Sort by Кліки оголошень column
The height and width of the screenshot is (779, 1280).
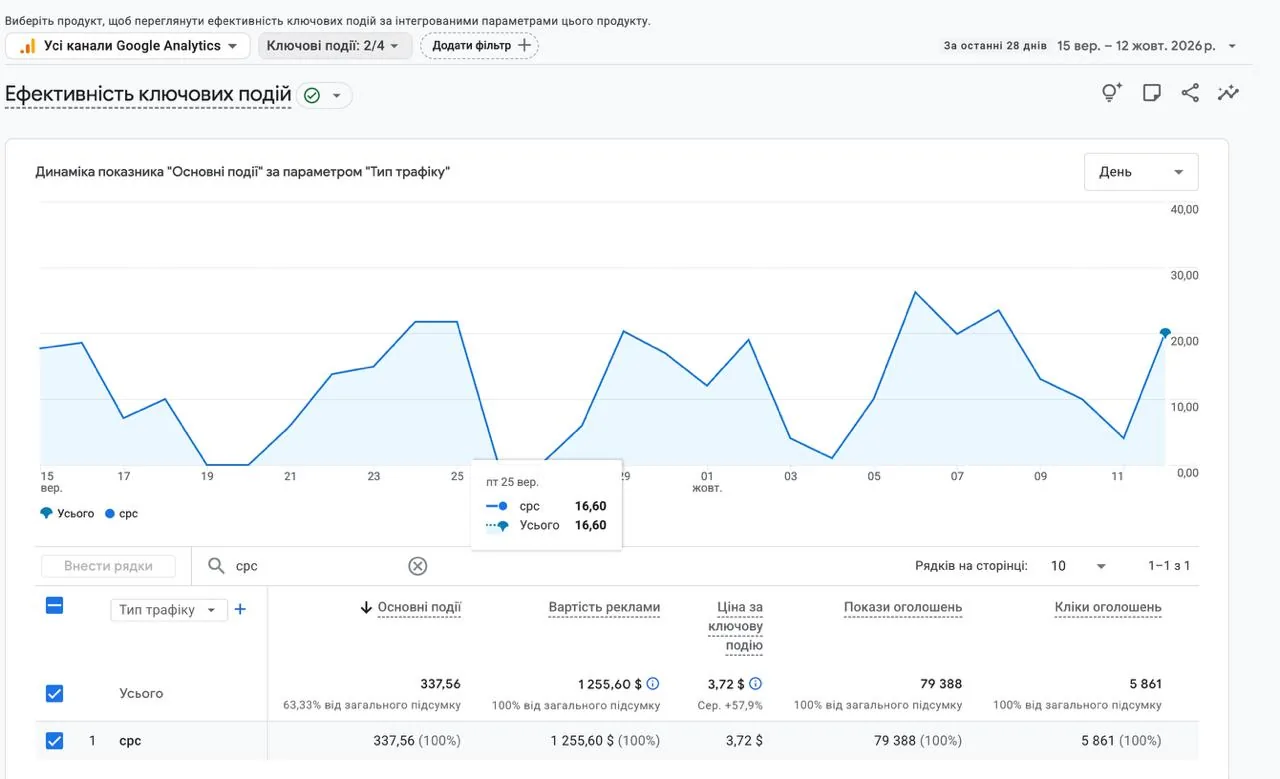pos(1108,607)
